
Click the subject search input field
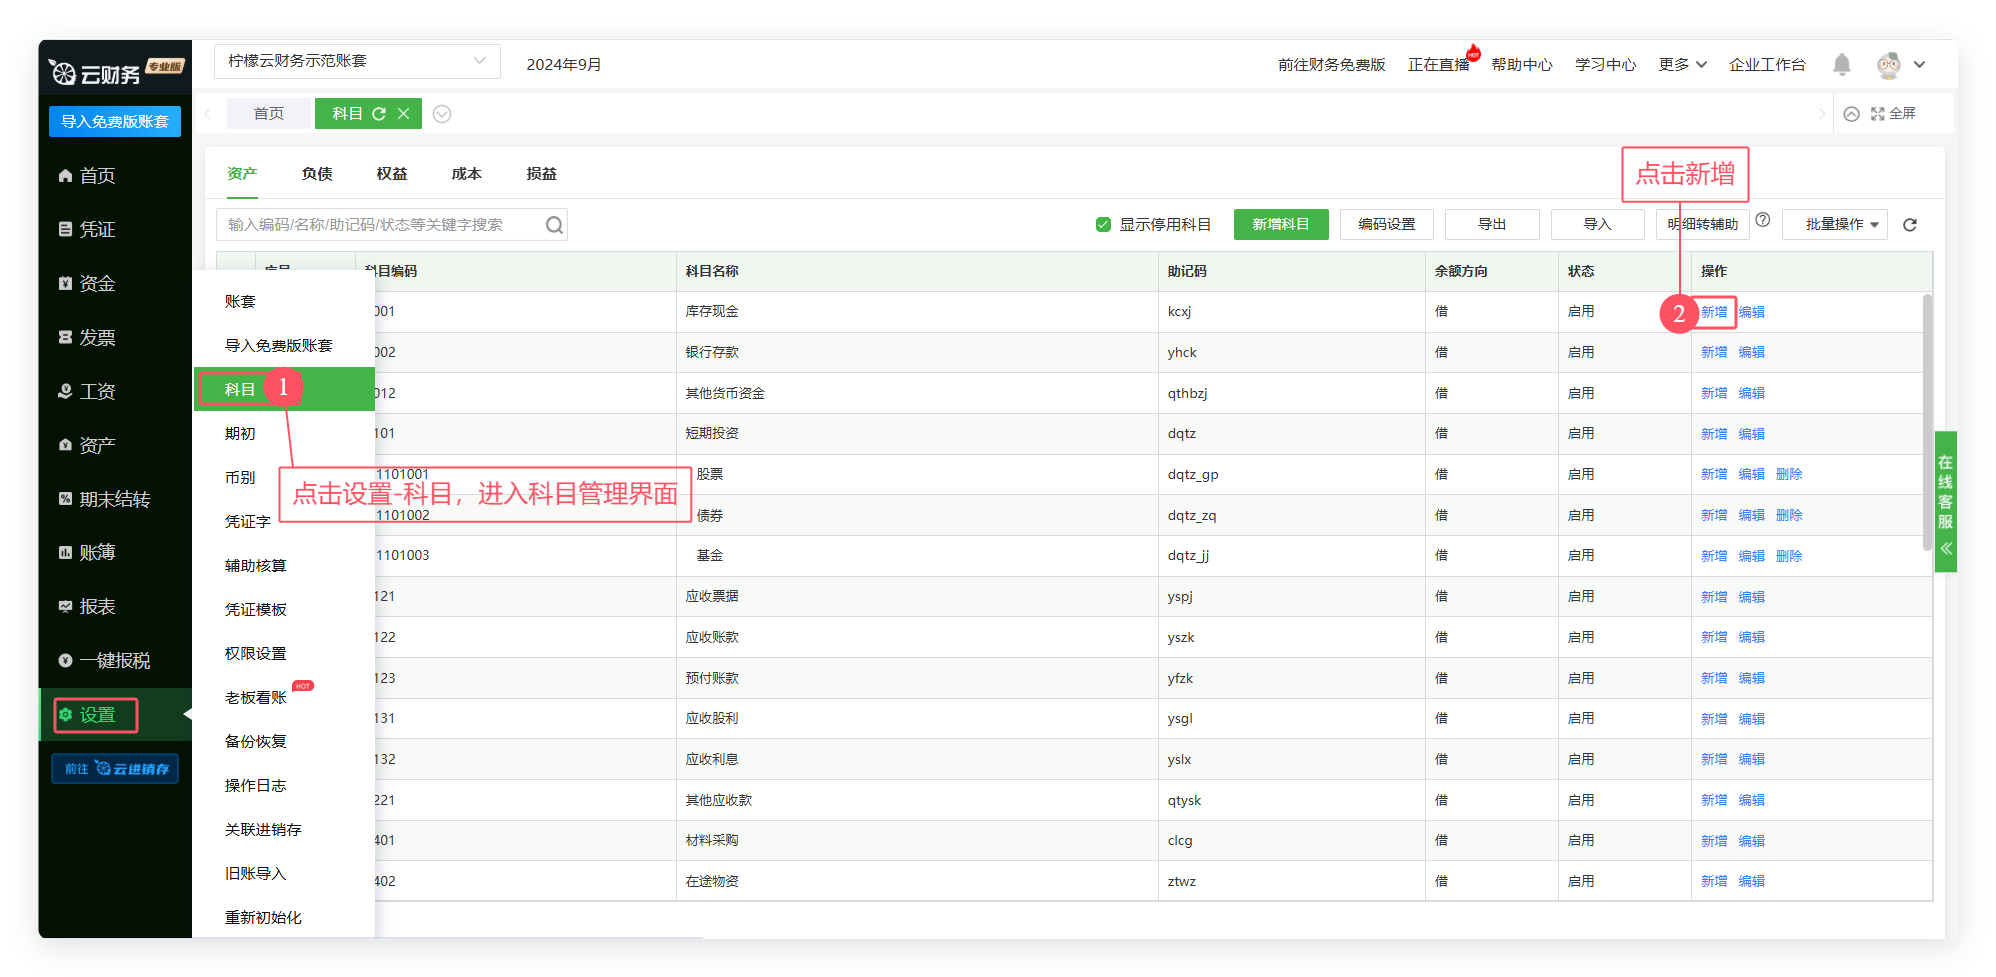(x=380, y=225)
